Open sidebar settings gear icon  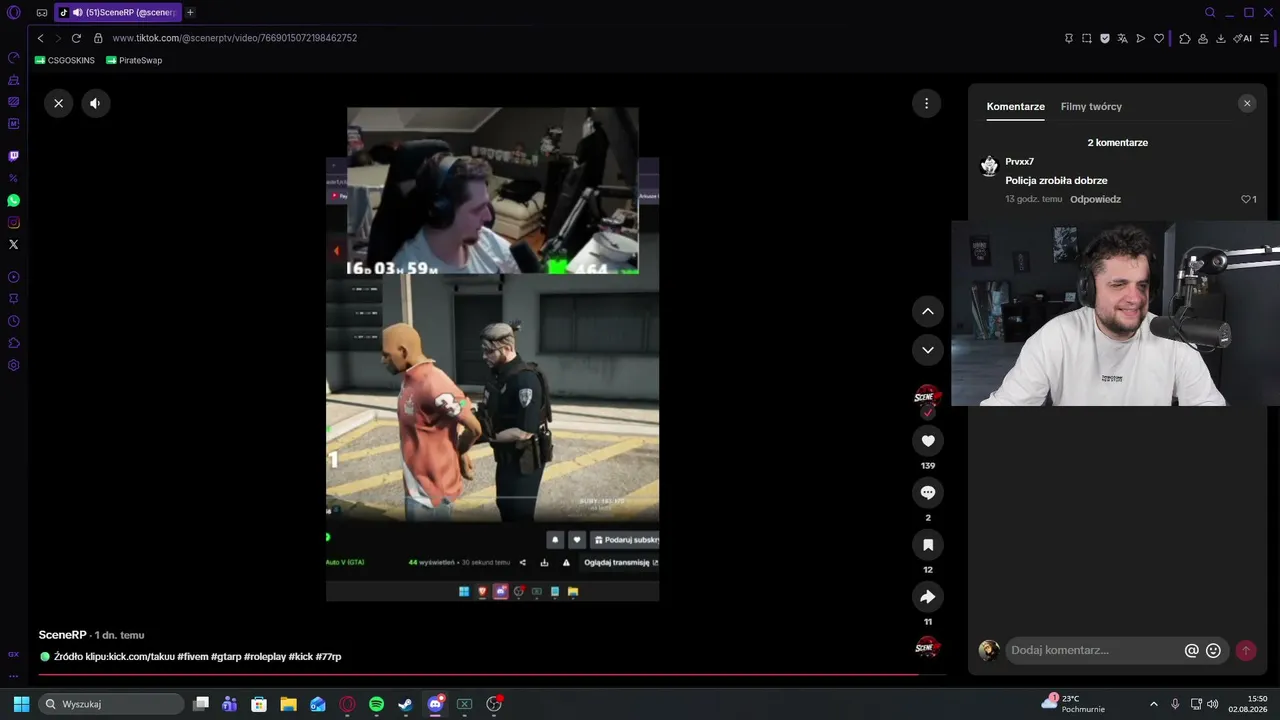click(x=14, y=365)
